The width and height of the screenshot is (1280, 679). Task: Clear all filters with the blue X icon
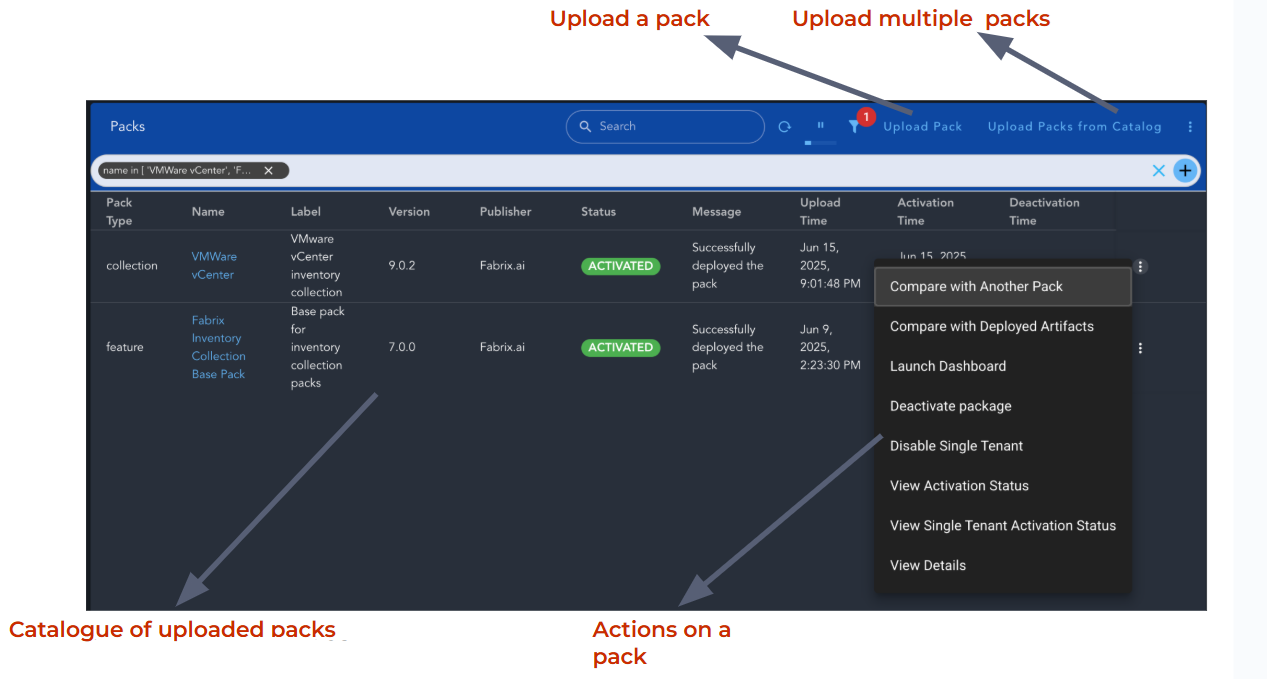pyautogui.click(x=1159, y=171)
